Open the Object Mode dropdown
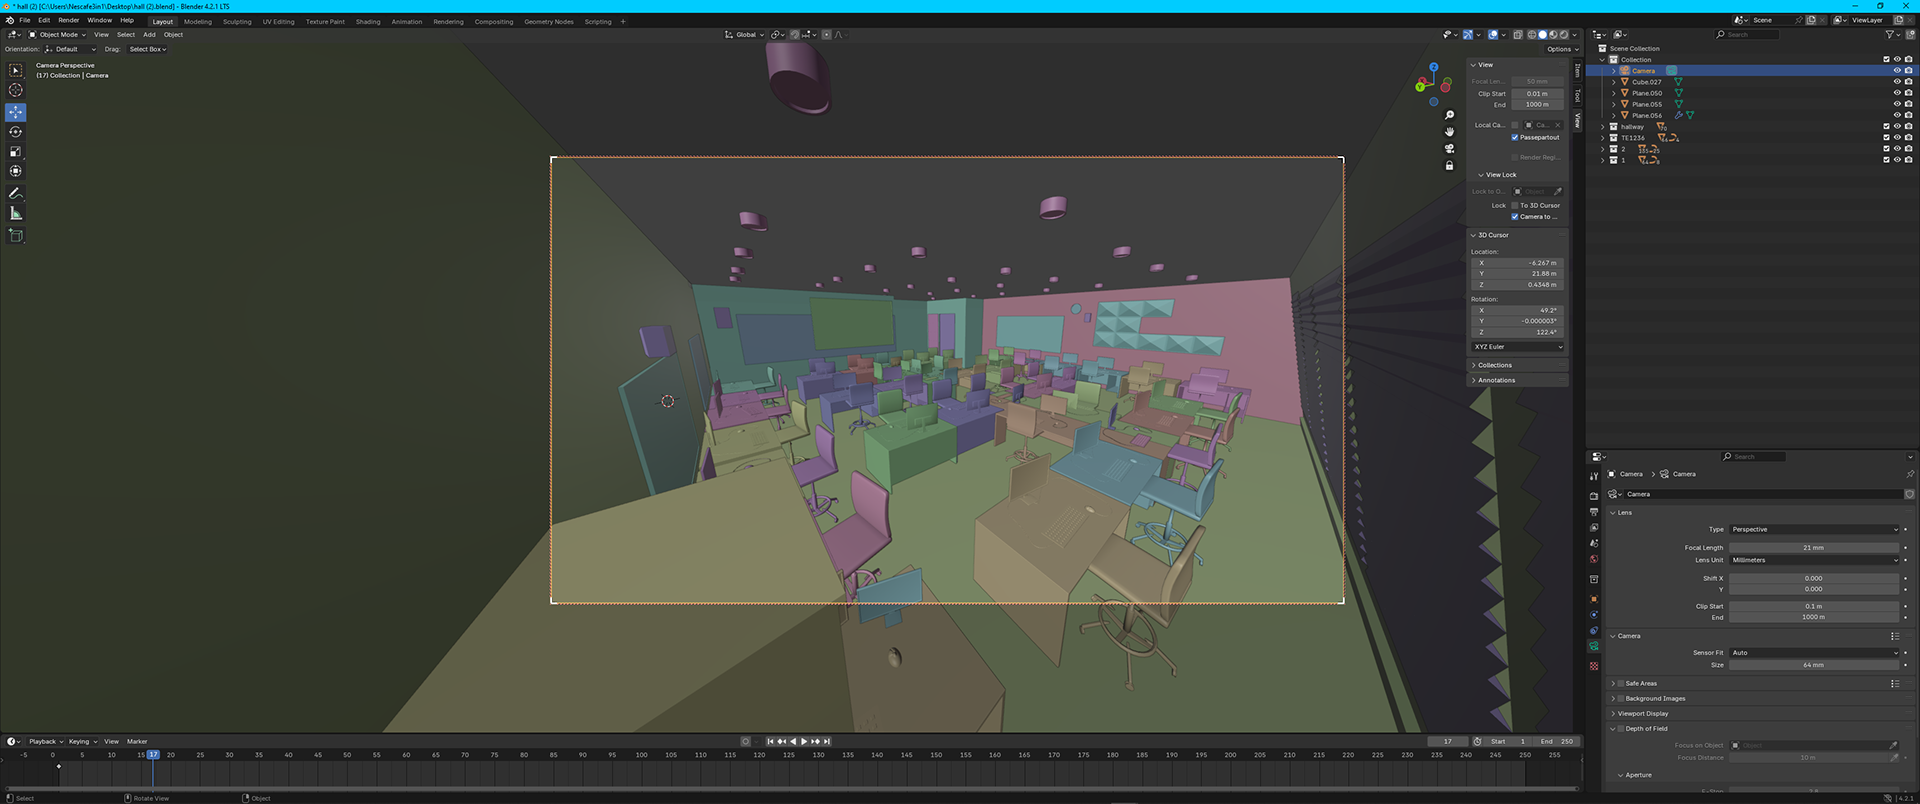1920x804 pixels. (58, 35)
